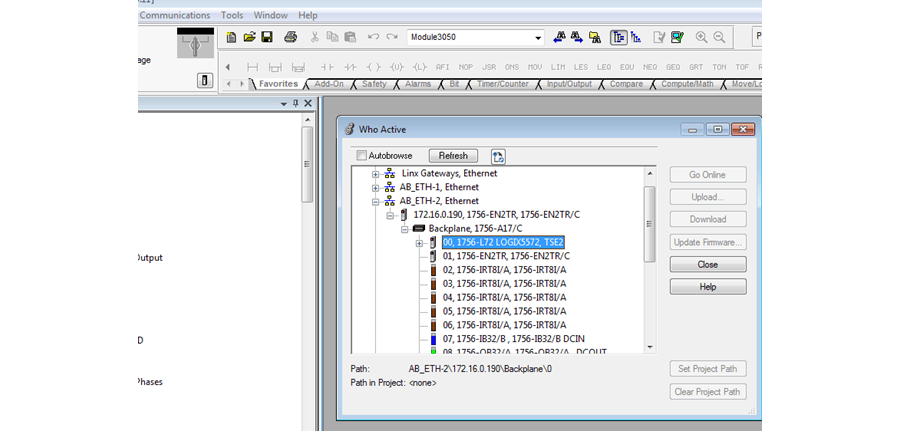Switch to the Add-On instruction tab
The height and width of the screenshot is (431, 900).
pos(329,84)
